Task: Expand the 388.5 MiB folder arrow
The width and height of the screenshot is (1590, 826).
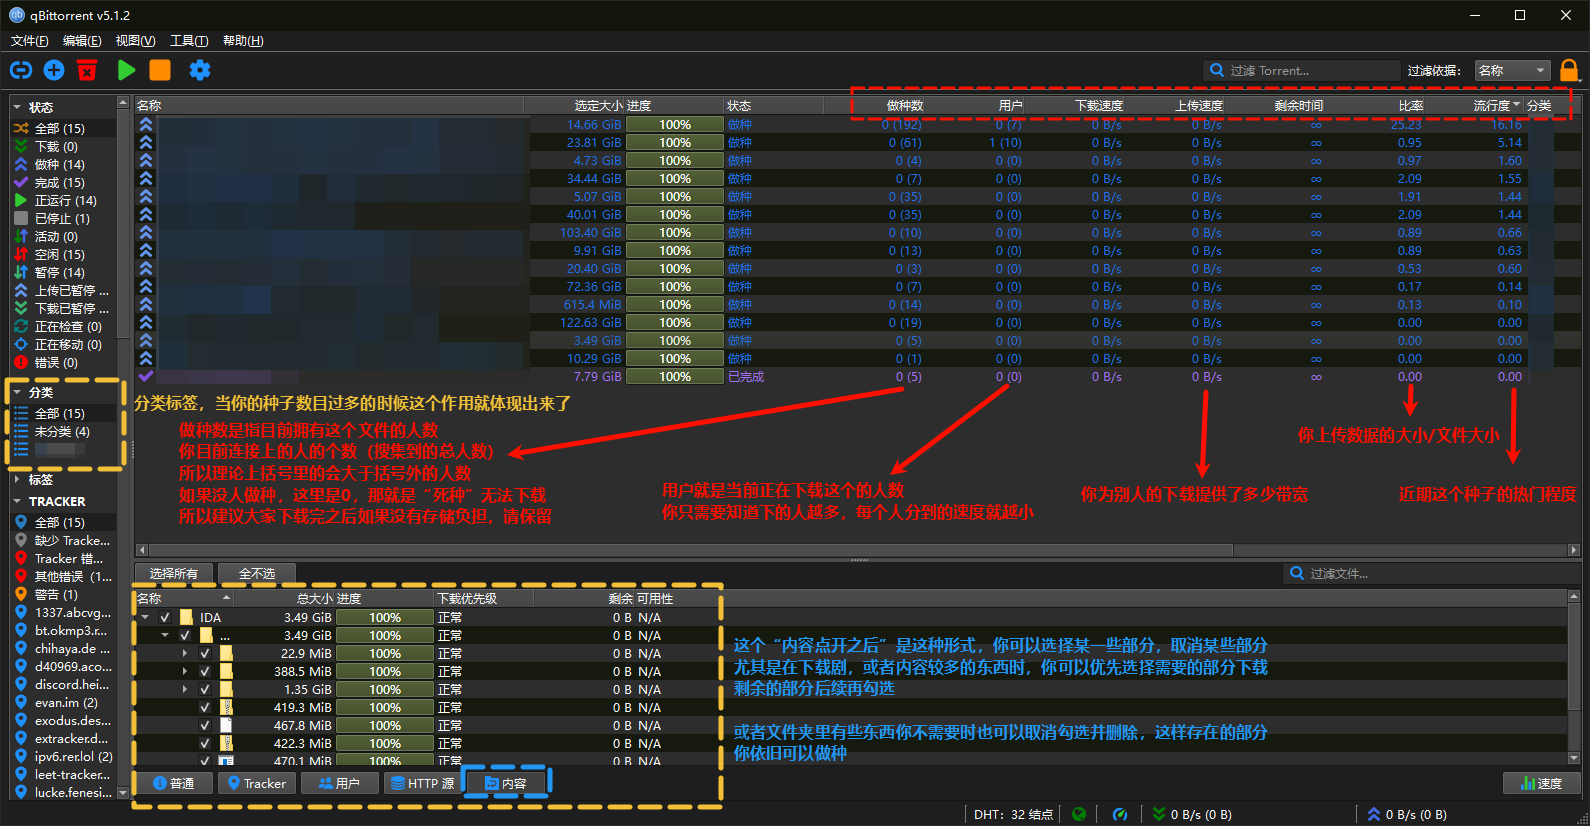Action: click(x=185, y=671)
